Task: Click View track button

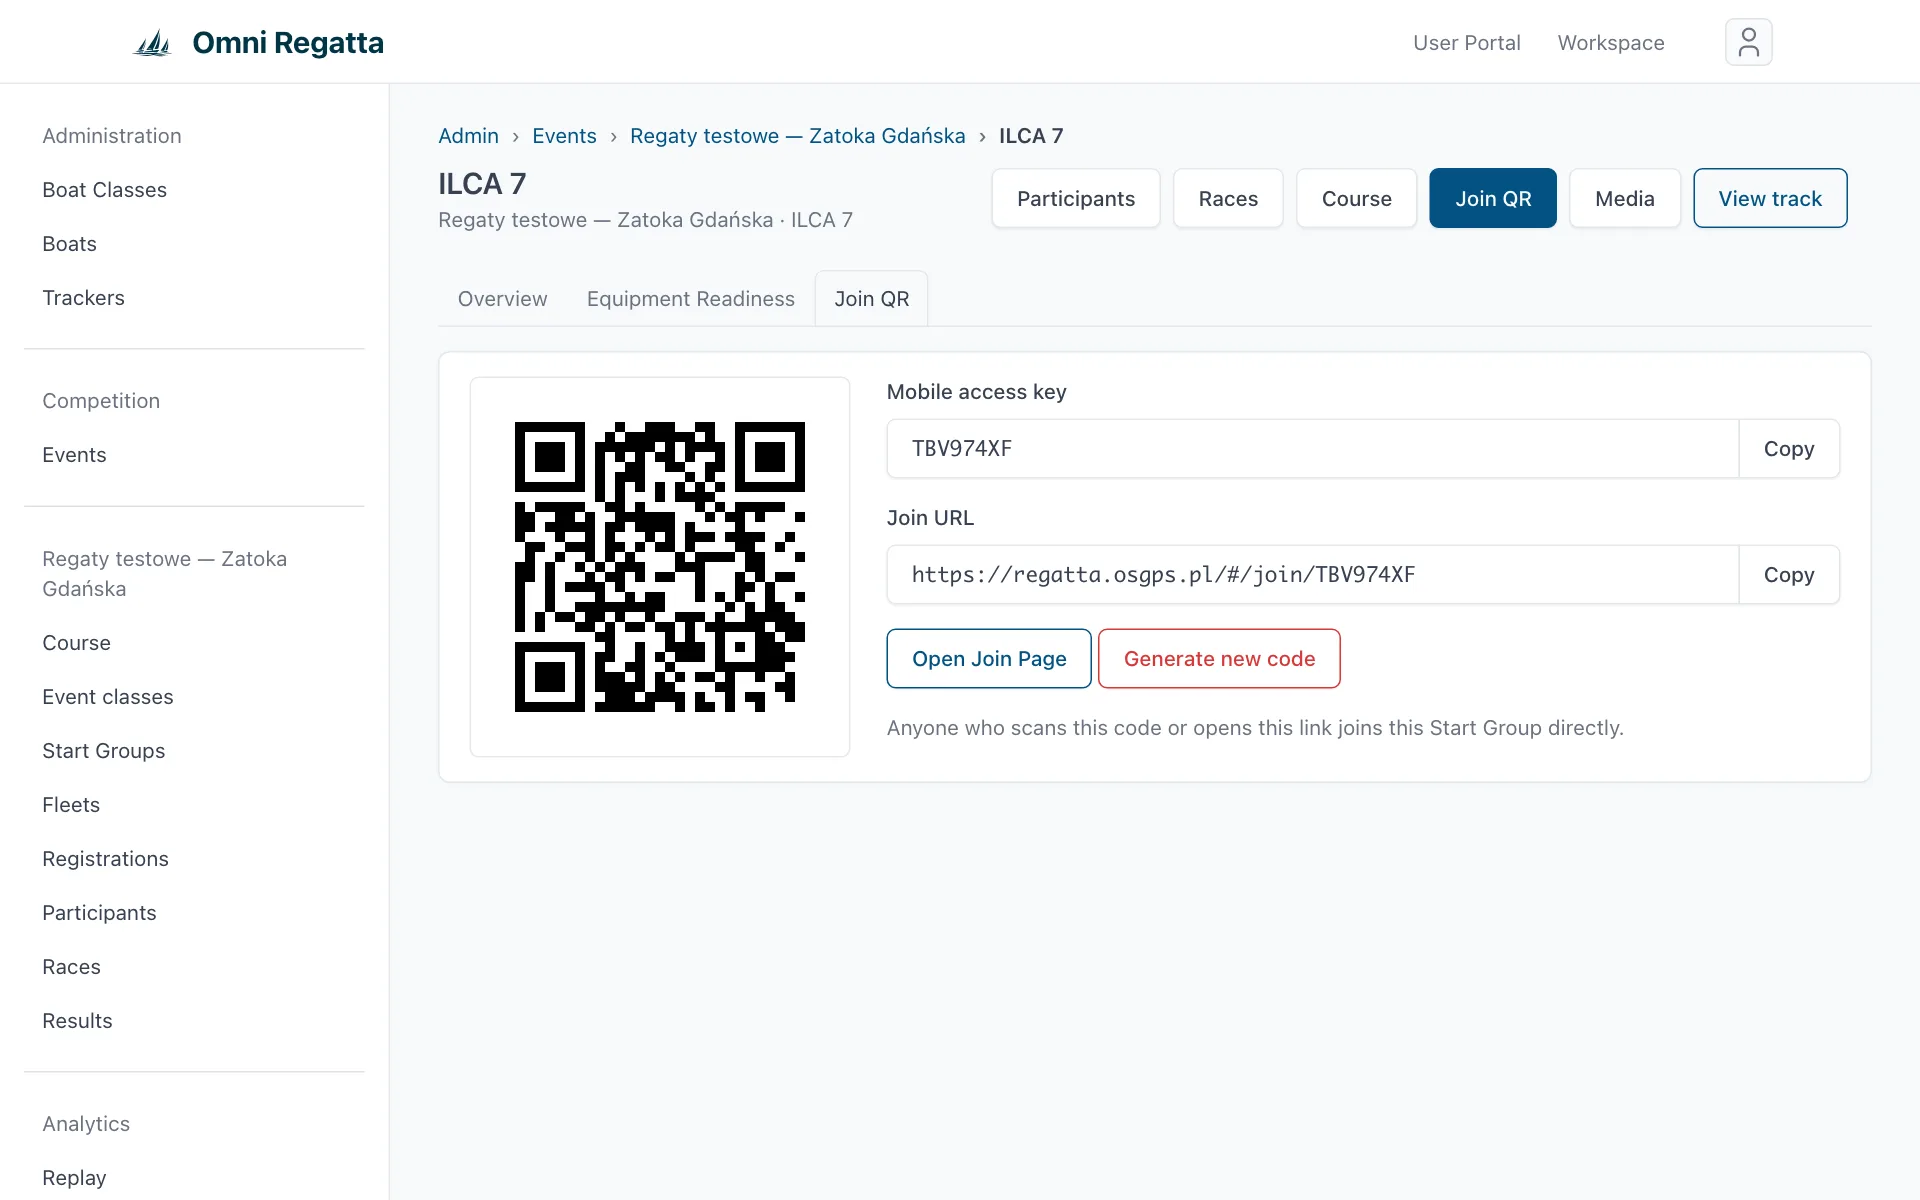Action: pyautogui.click(x=1770, y=198)
